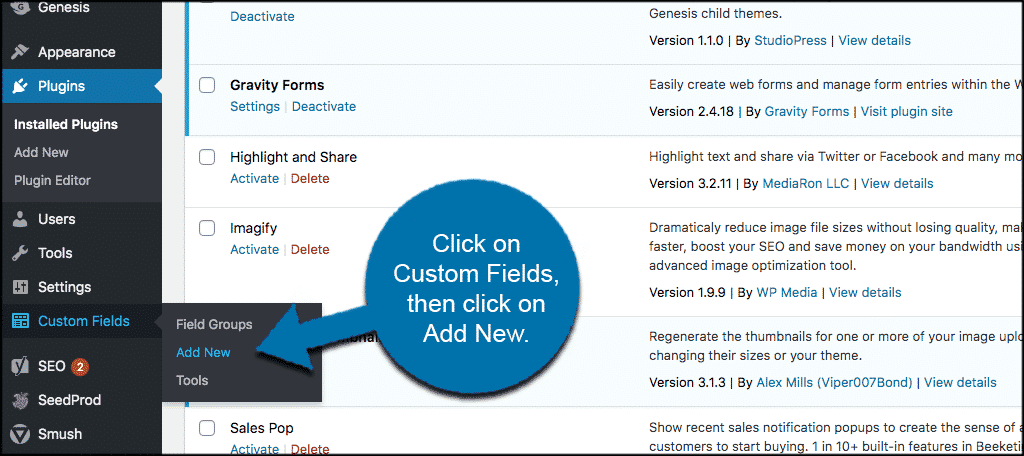This screenshot has width=1024, height=456.
Task: Open StudioPress author link
Action: pos(790,41)
